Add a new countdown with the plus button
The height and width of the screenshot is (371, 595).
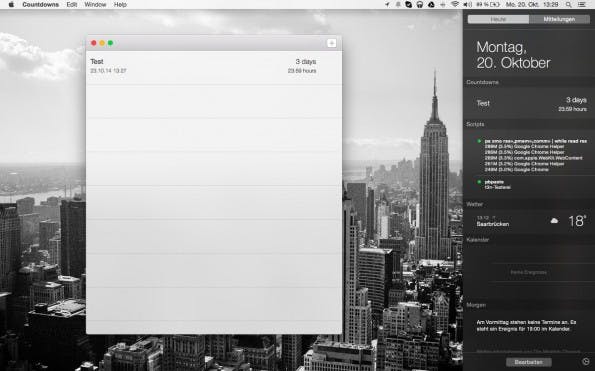point(331,43)
